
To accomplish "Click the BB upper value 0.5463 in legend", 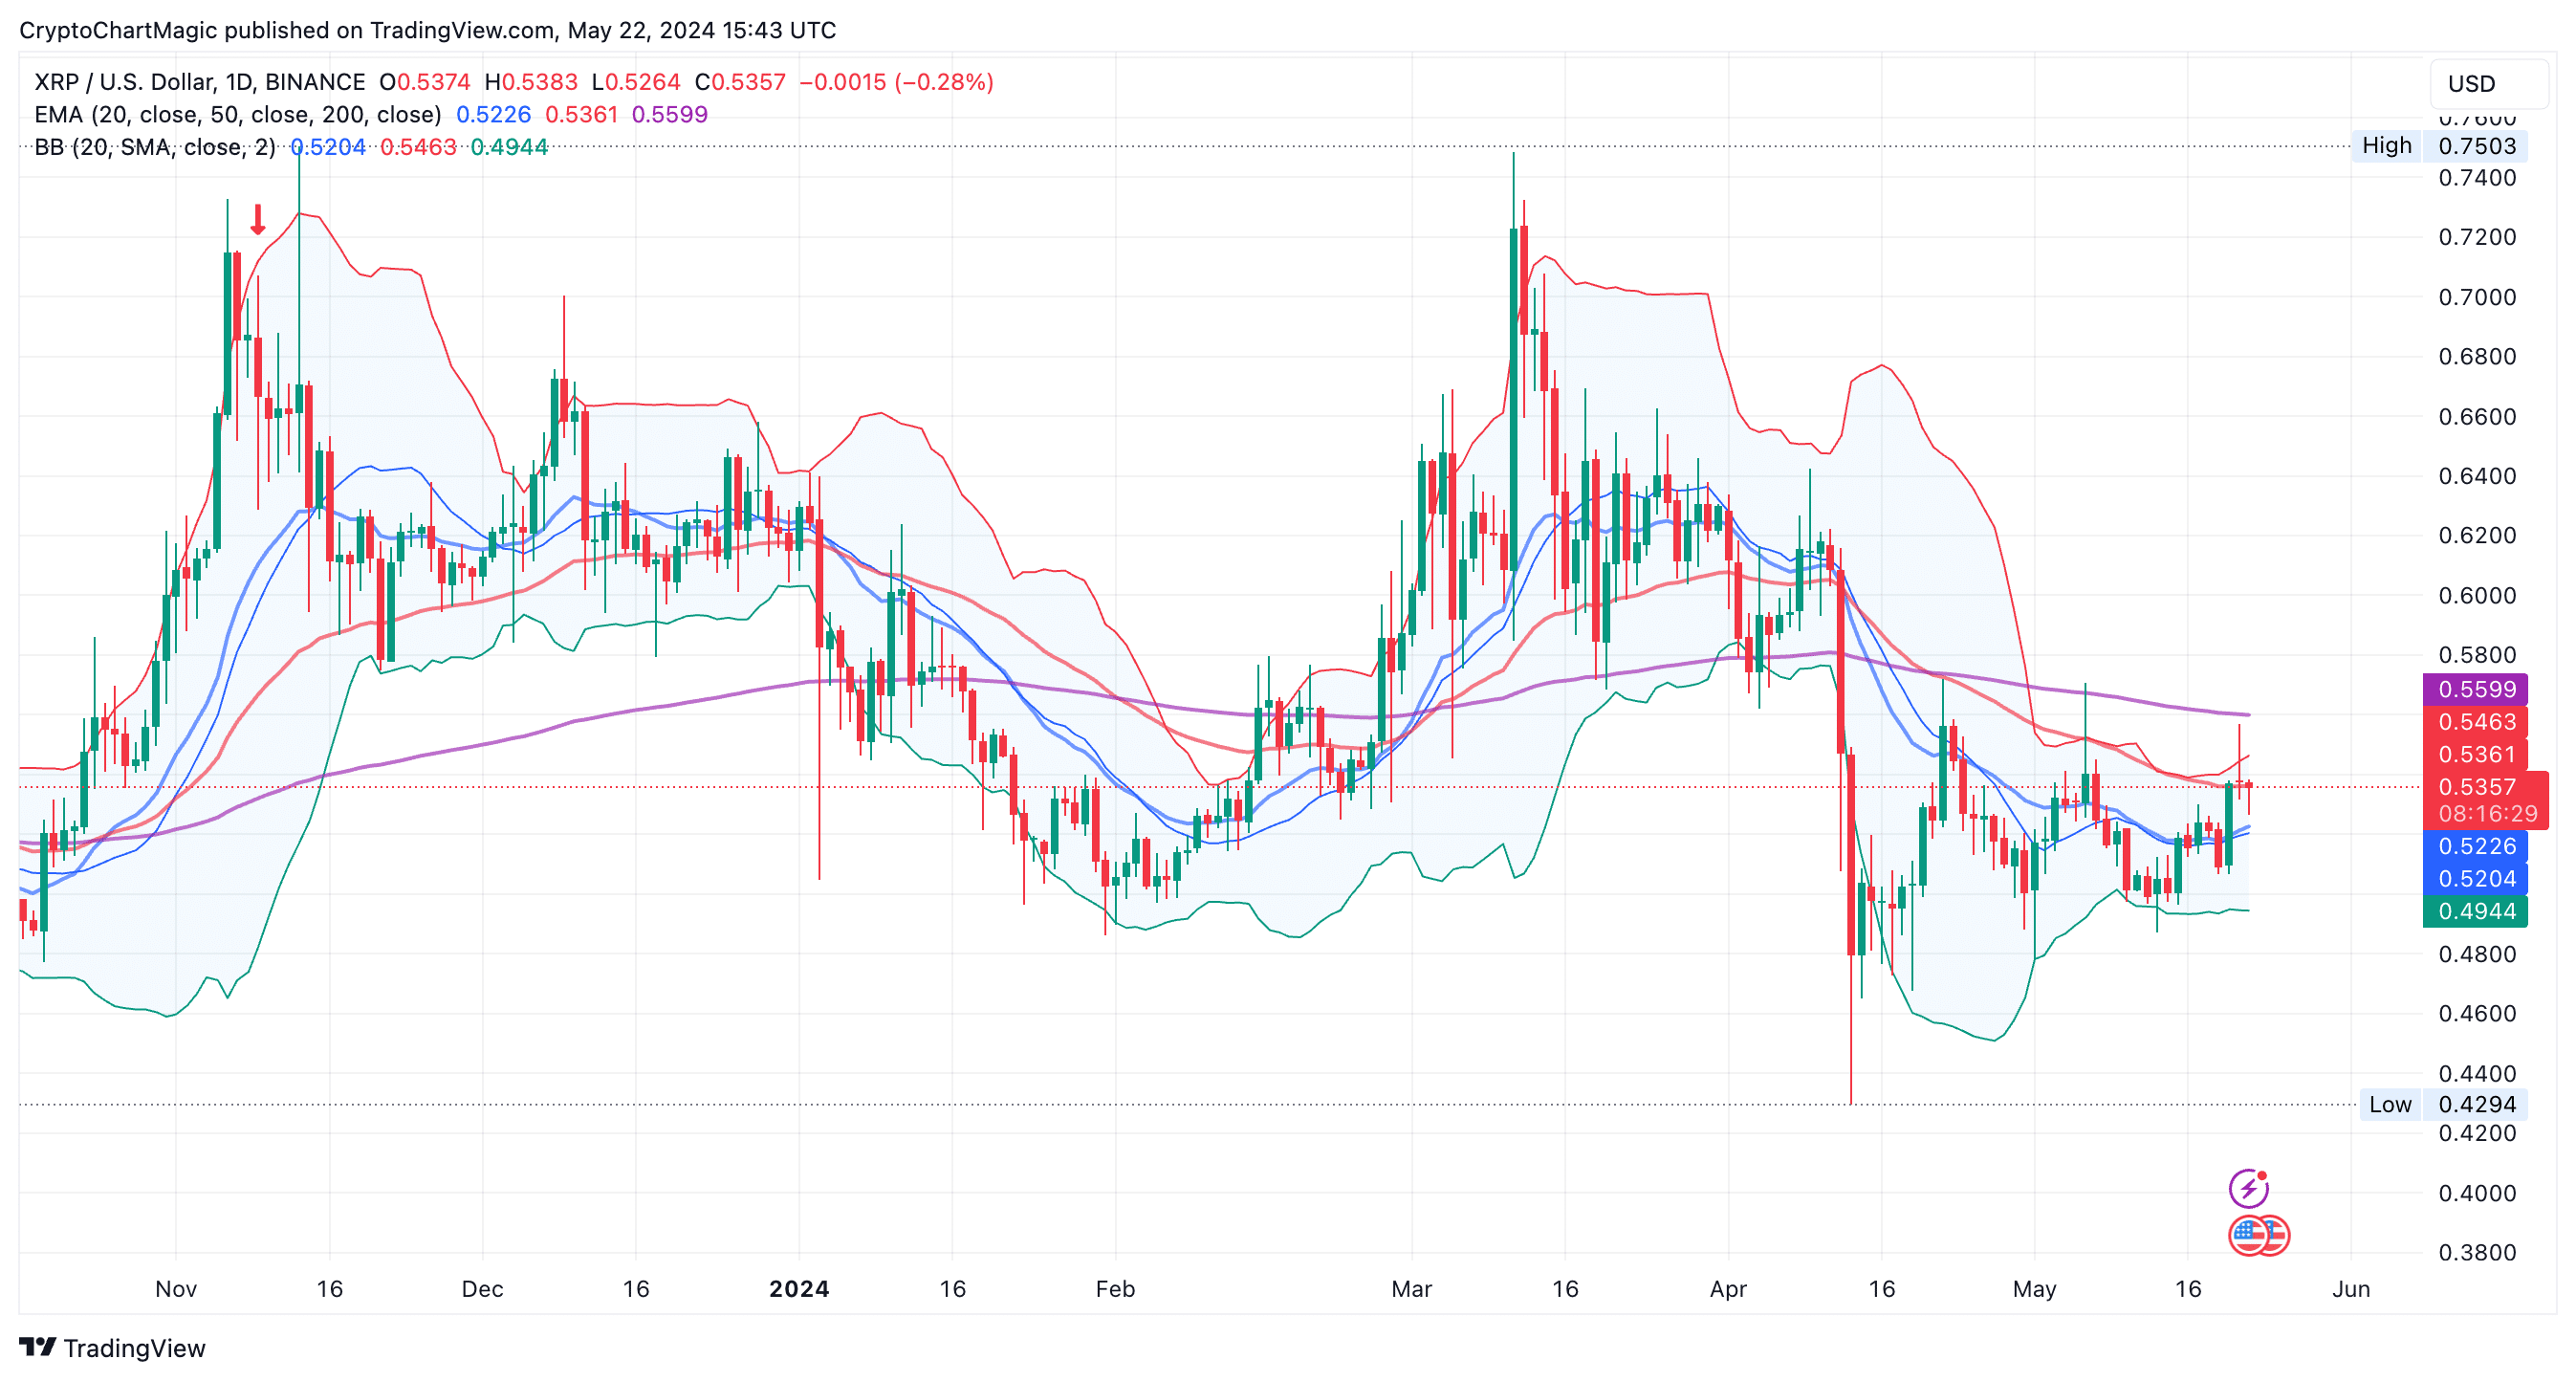I will tap(418, 147).
